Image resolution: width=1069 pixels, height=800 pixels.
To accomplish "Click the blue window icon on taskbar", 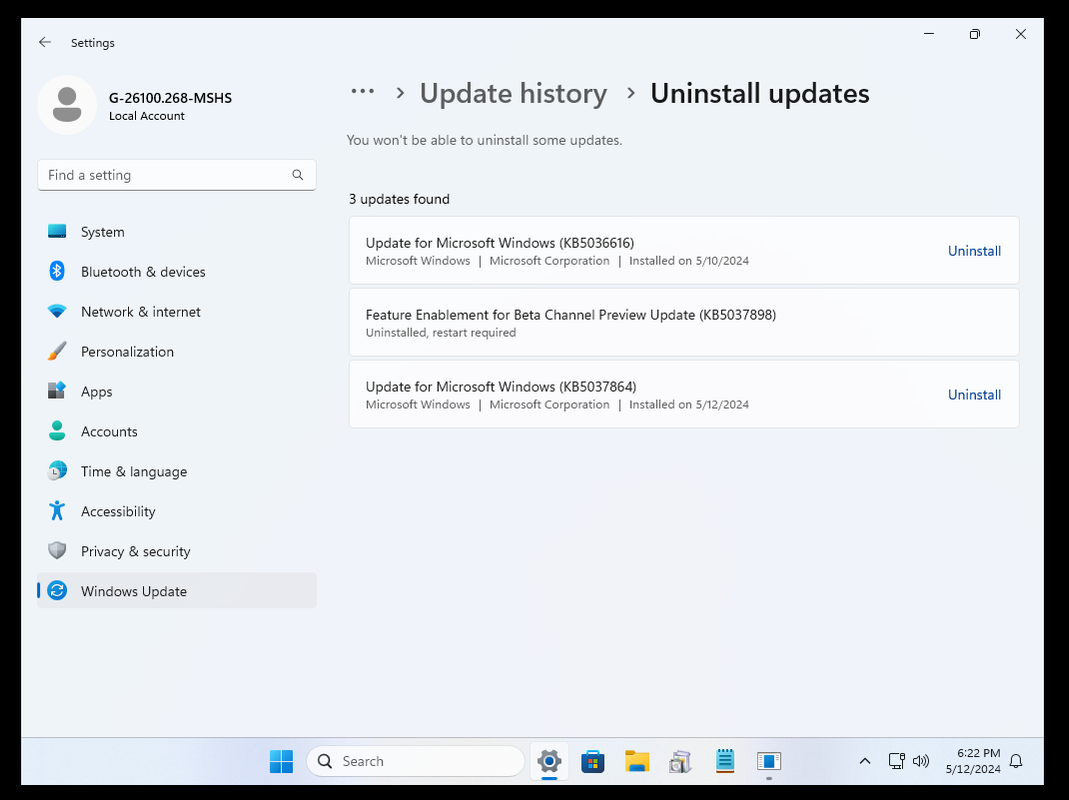I will pos(768,761).
